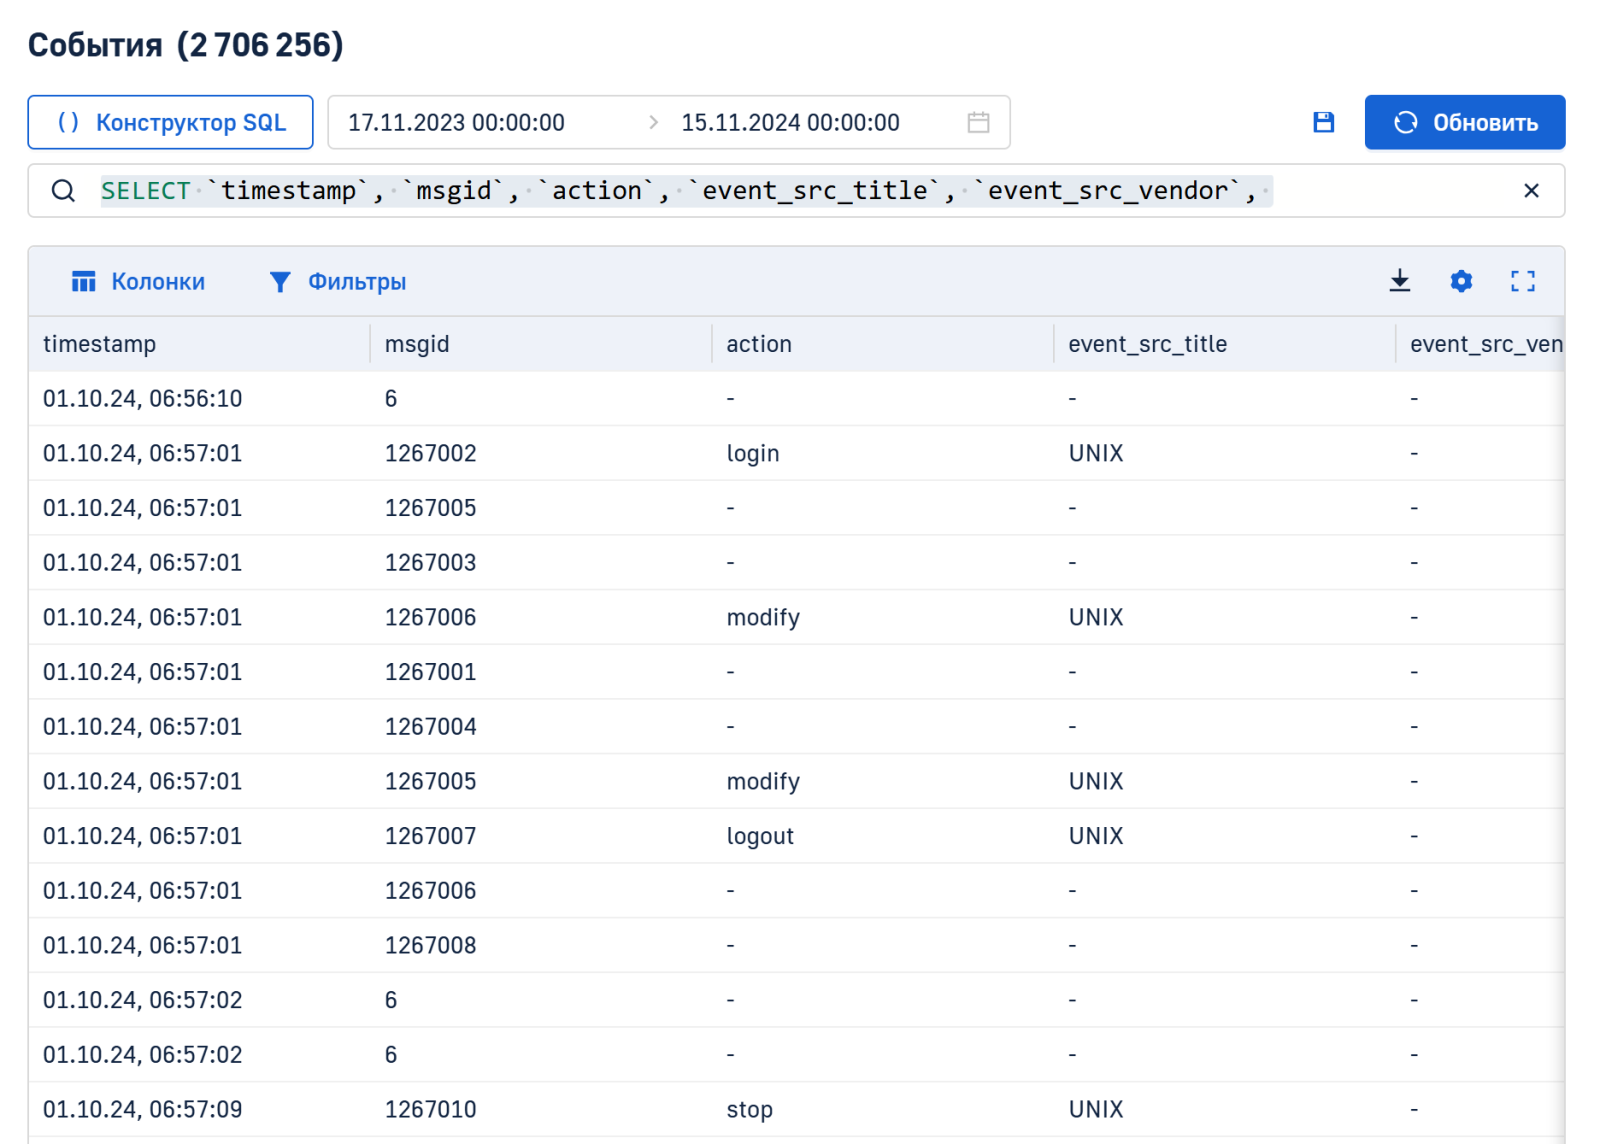The image size is (1600, 1144).
Task: Select the row with action logout
Action: [x=760, y=836]
